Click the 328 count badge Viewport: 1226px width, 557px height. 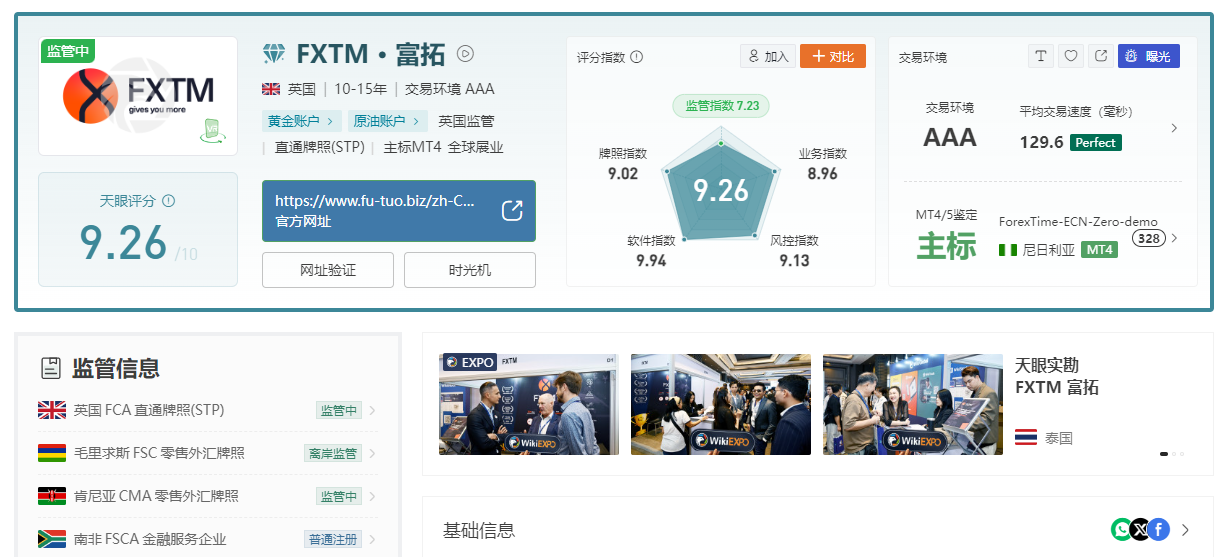1148,238
